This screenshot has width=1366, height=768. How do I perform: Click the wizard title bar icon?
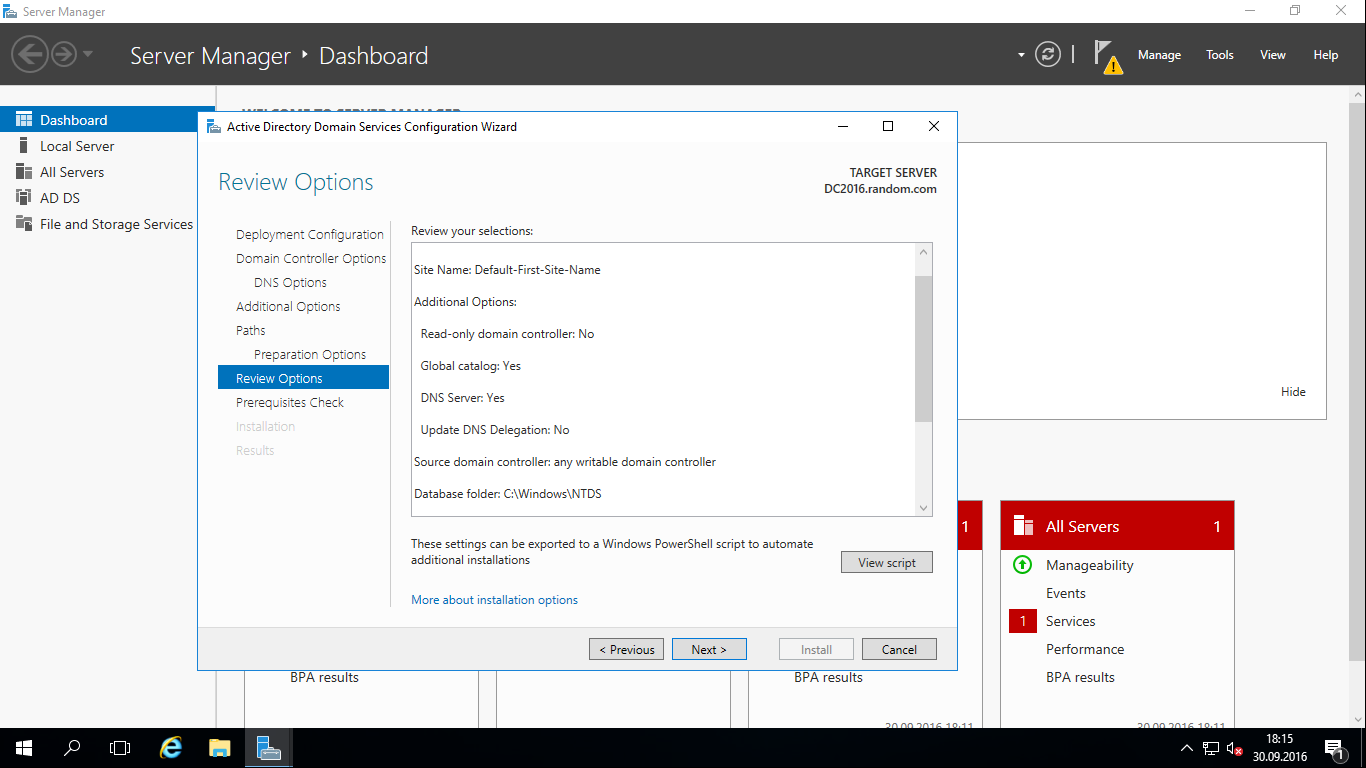pyautogui.click(x=213, y=126)
